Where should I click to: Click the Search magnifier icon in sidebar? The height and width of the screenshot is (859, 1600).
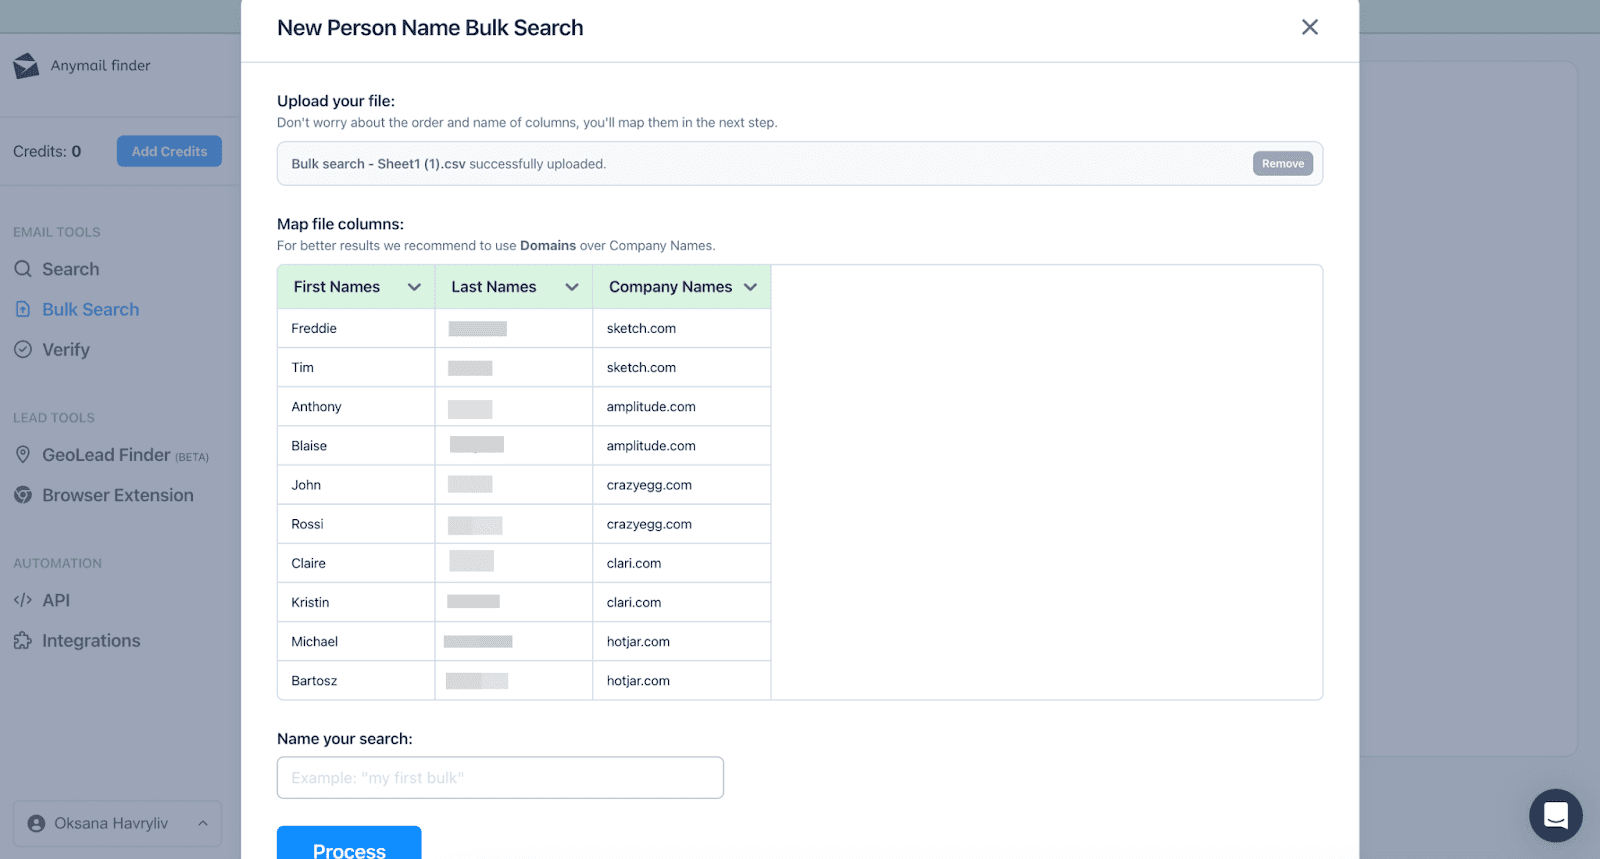click(23, 269)
